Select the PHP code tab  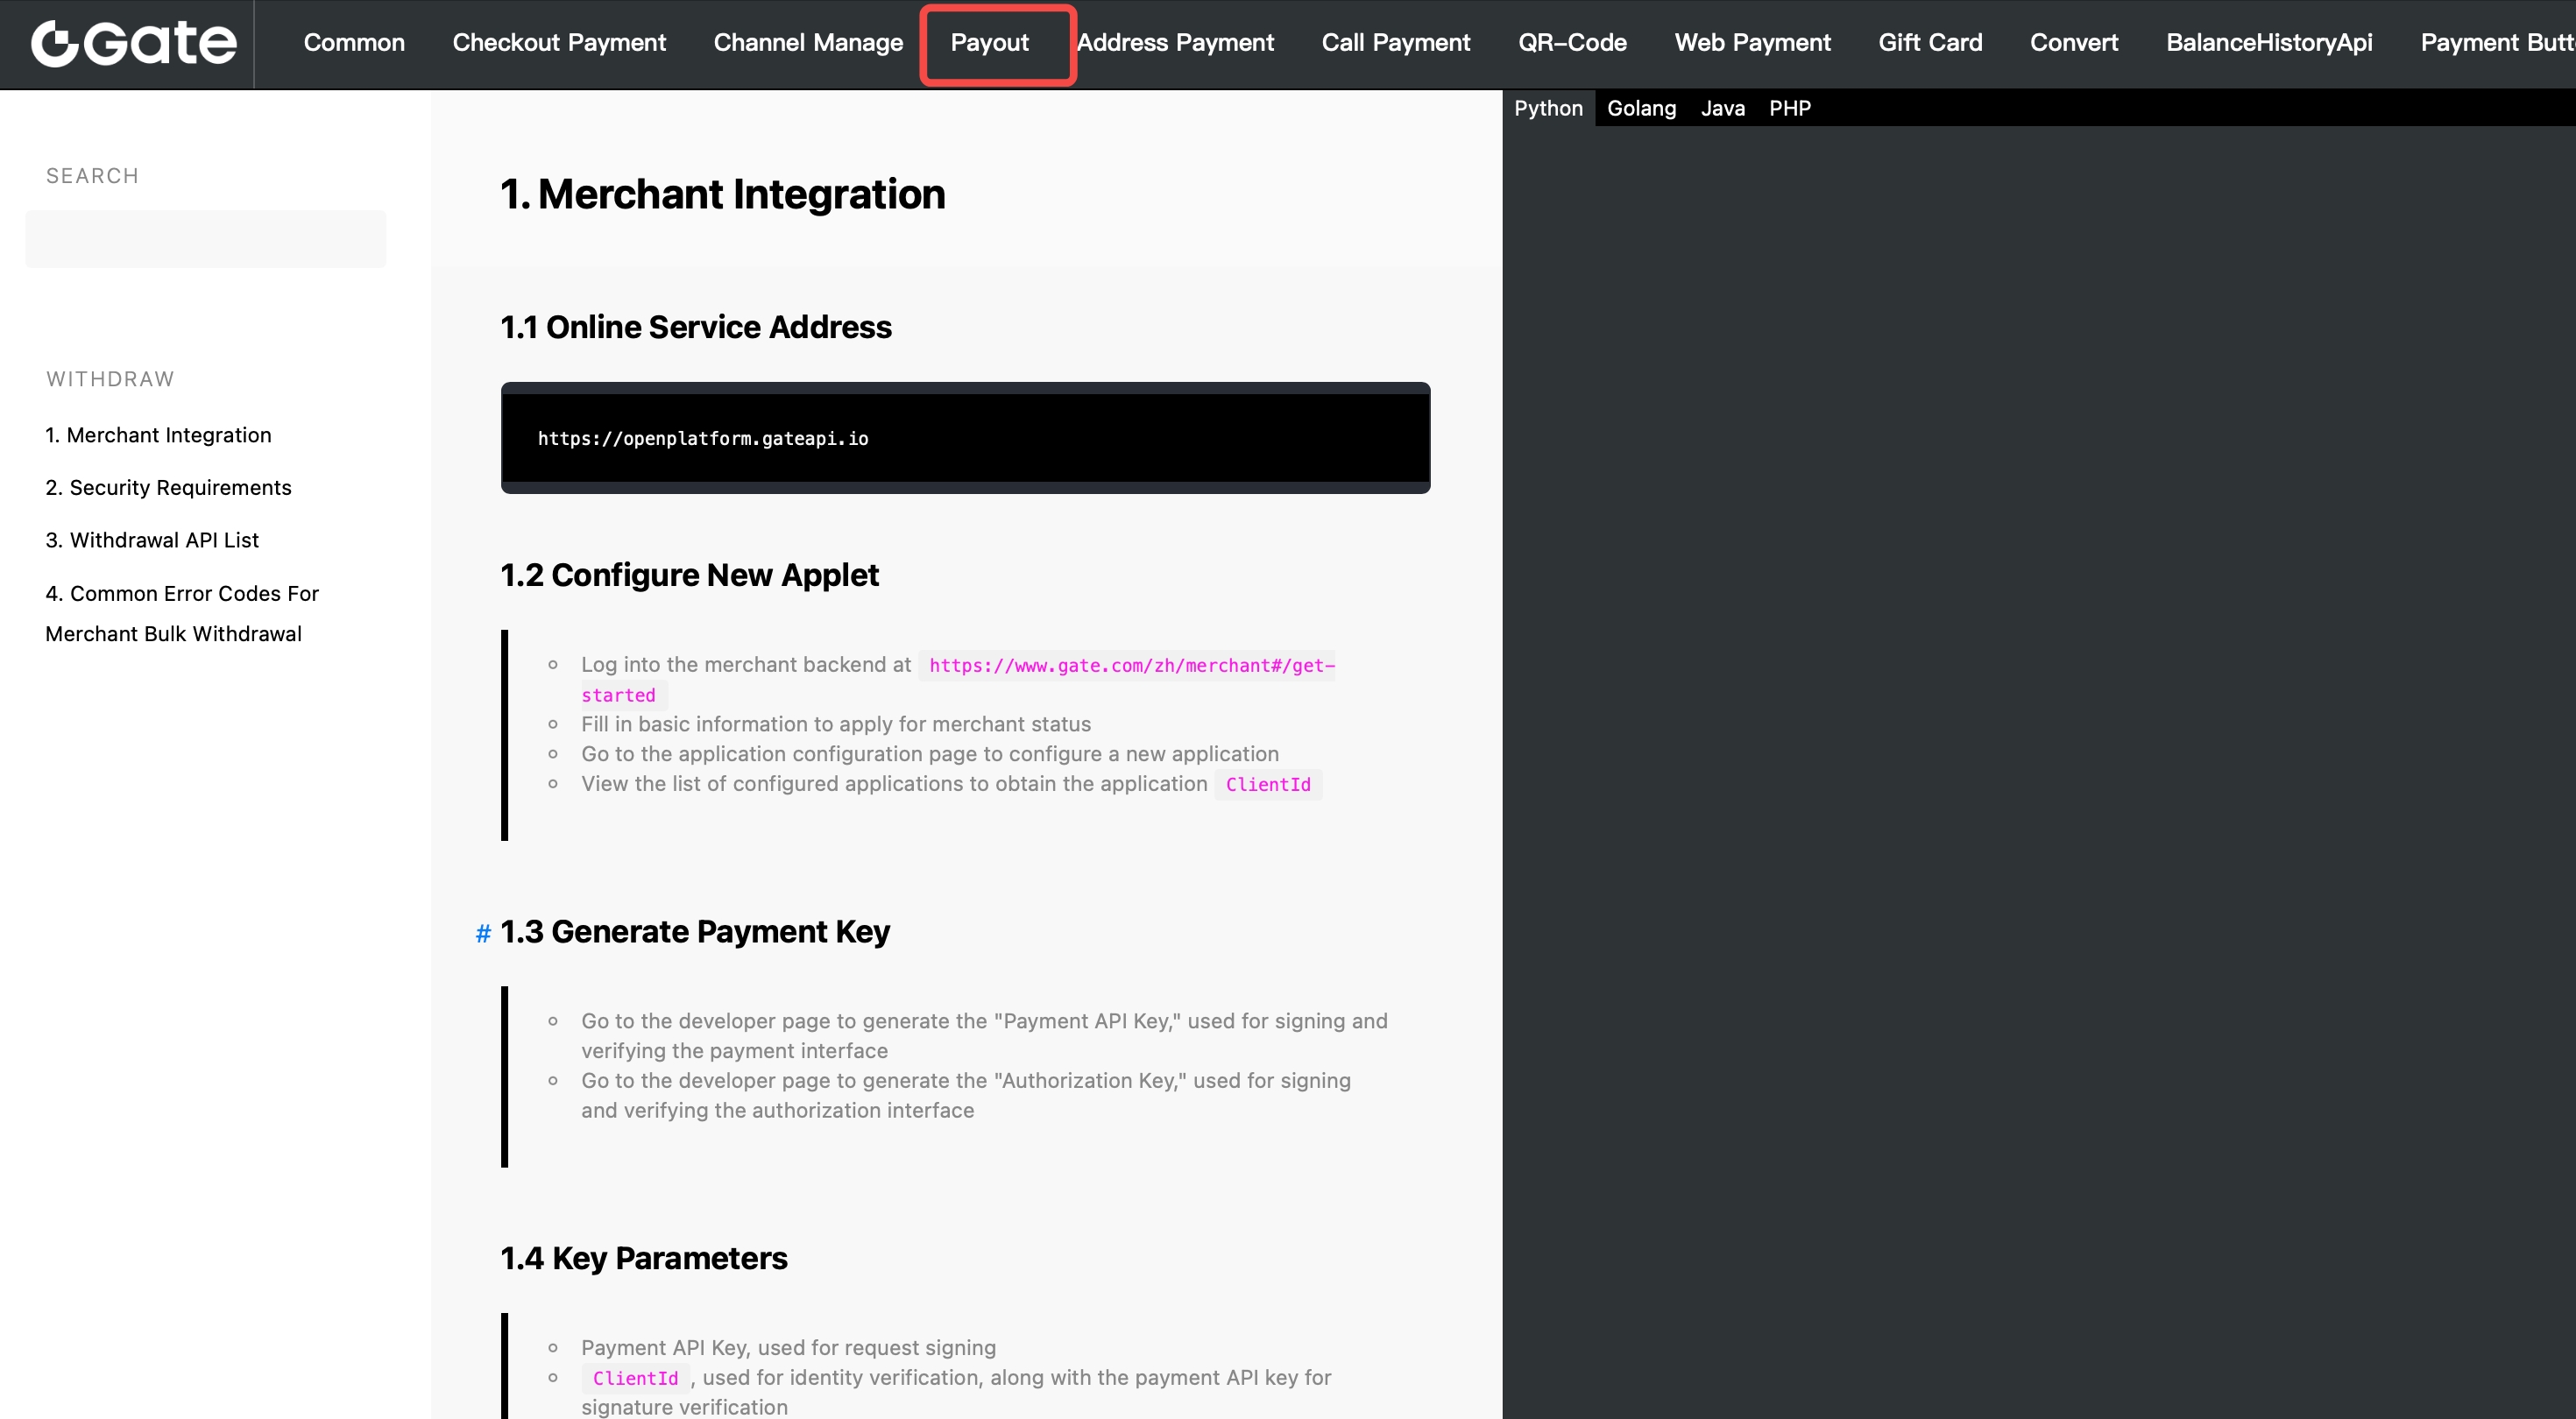click(1790, 108)
